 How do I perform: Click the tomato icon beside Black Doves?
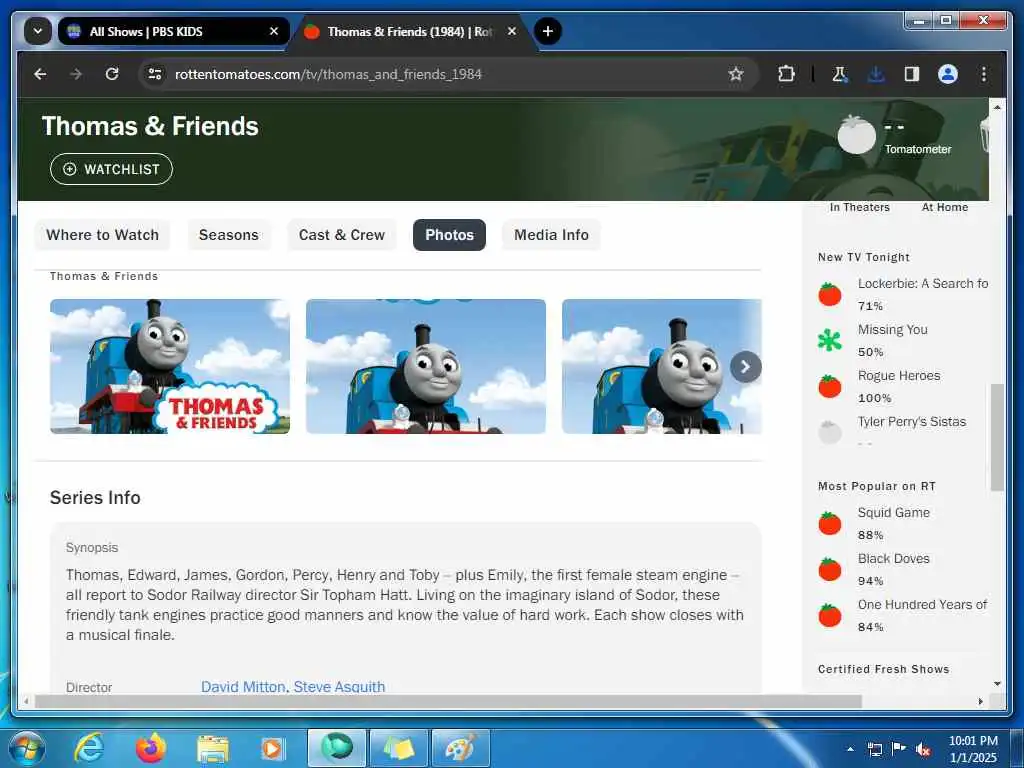tap(830, 569)
